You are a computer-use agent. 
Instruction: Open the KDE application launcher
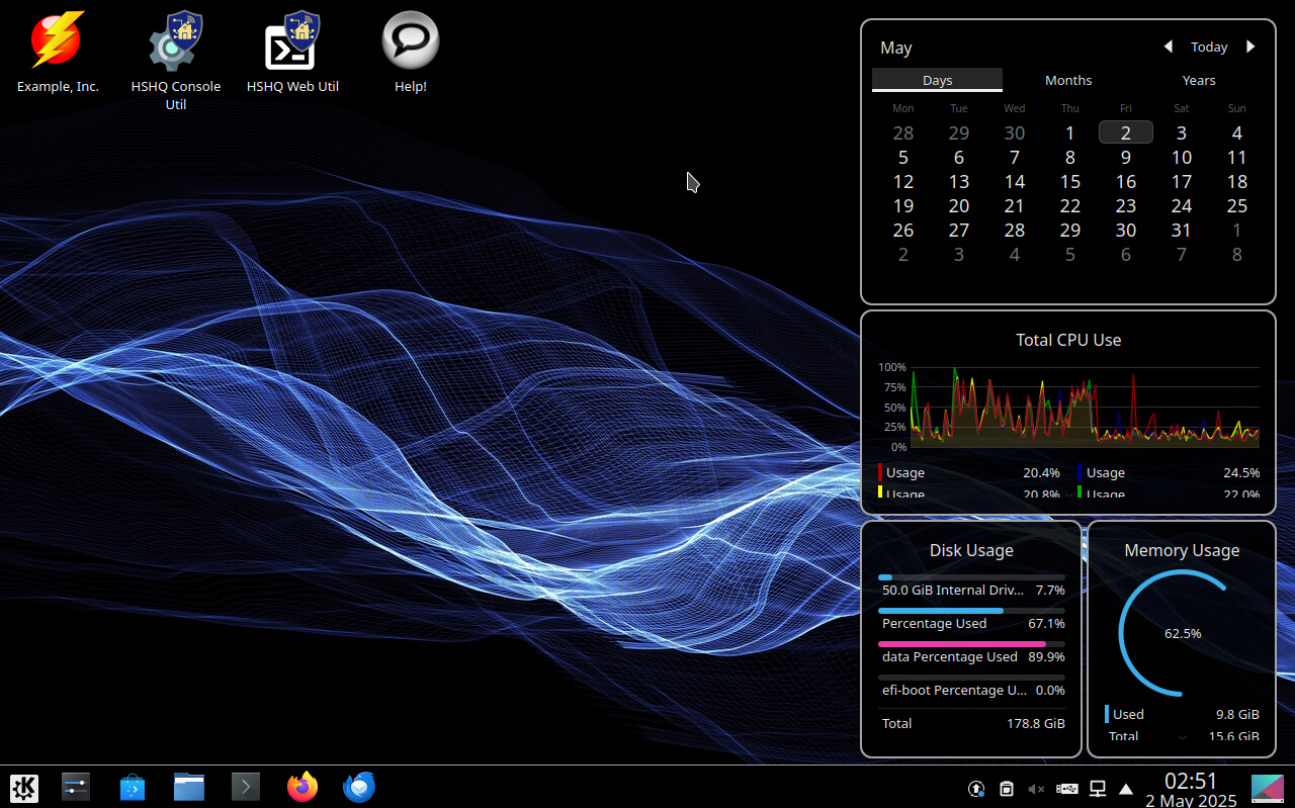pyautogui.click(x=24, y=787)
